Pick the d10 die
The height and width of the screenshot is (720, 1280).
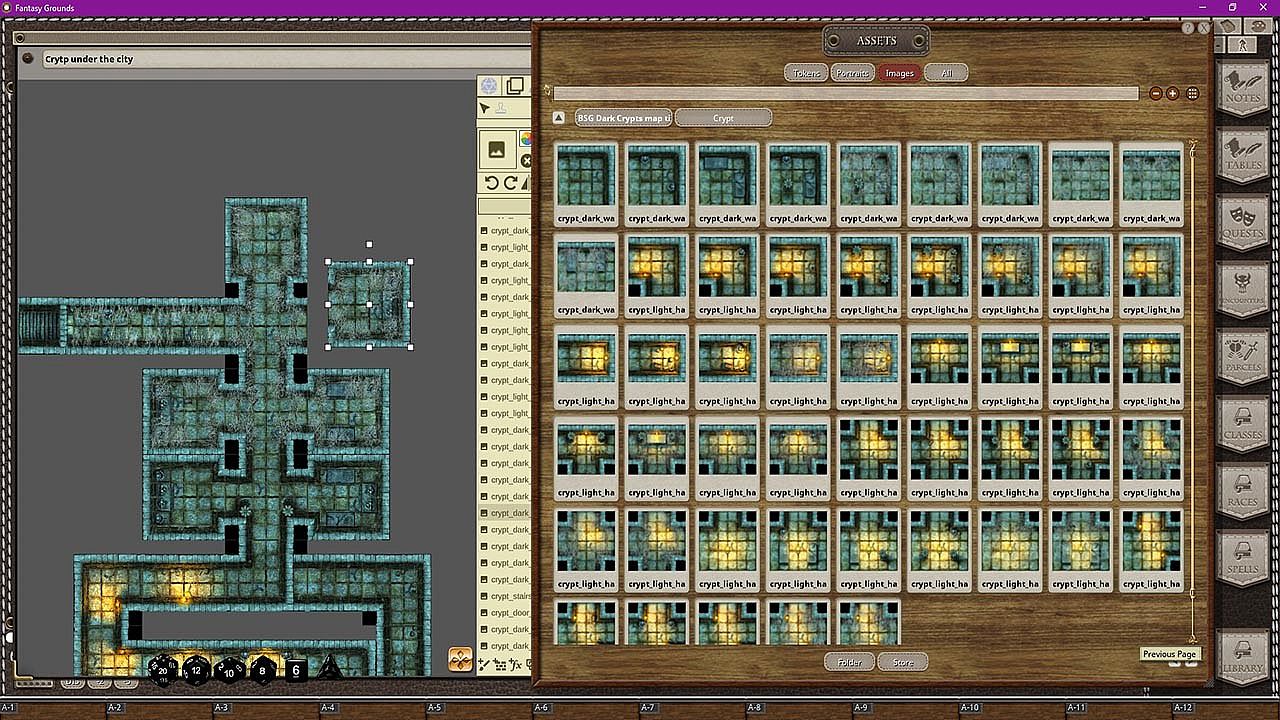229,670
